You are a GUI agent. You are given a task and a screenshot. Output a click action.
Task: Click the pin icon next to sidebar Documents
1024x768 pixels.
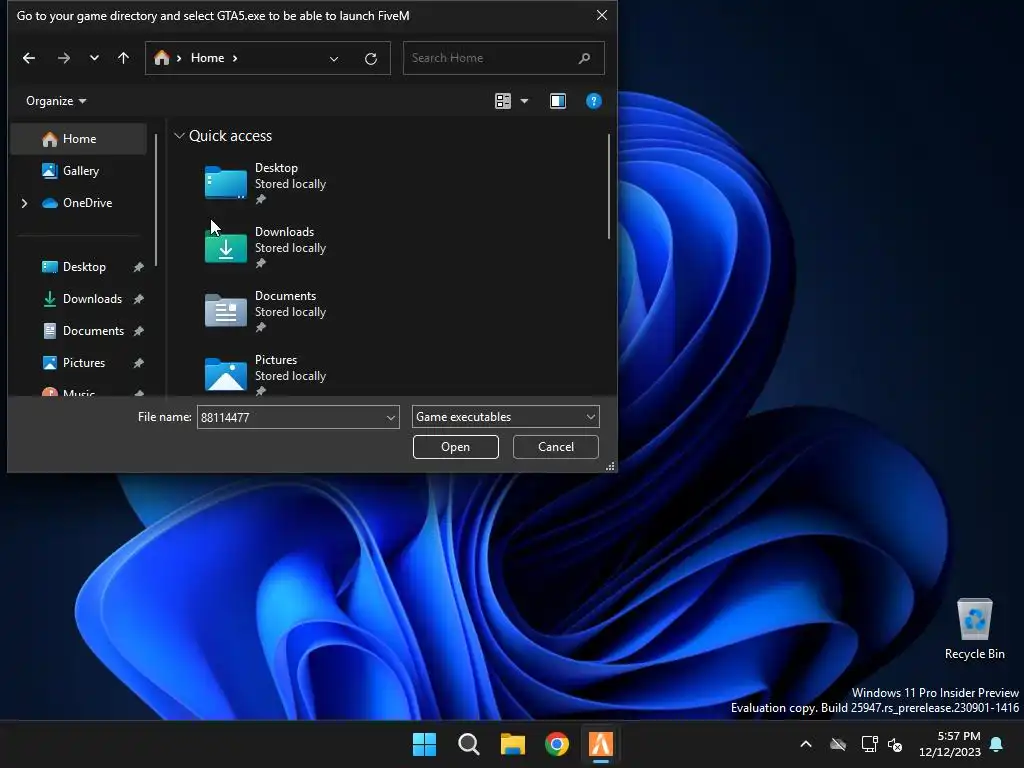click(138, 331)
